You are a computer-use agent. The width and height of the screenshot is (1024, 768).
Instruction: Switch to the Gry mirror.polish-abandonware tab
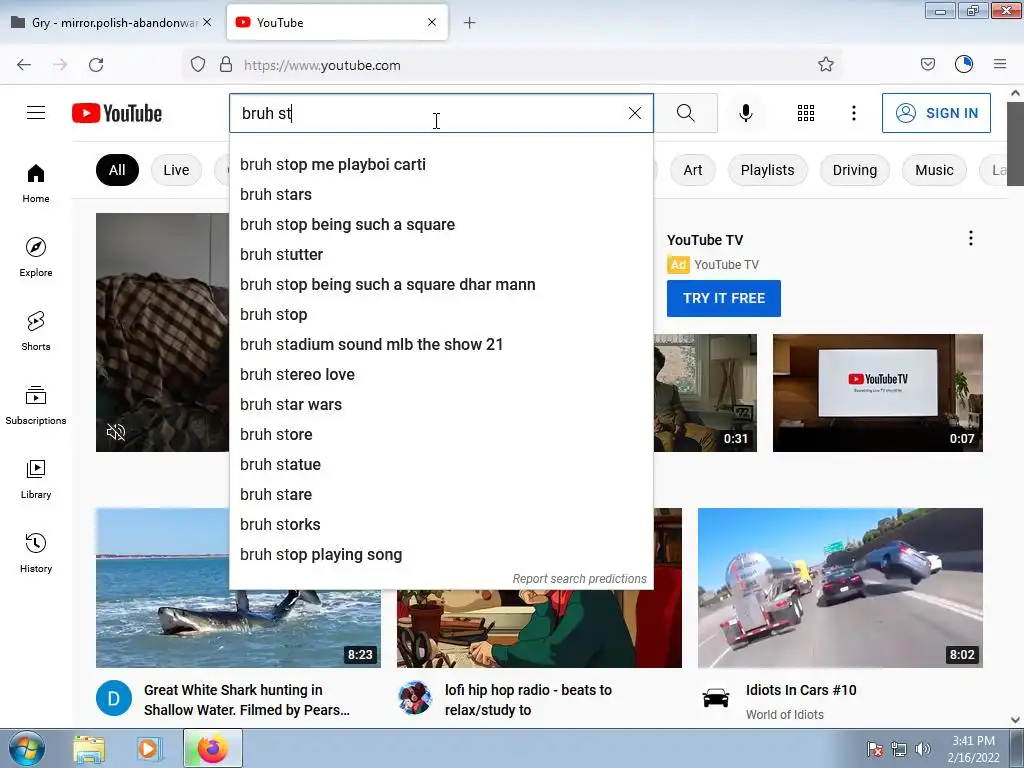[112, 22]
